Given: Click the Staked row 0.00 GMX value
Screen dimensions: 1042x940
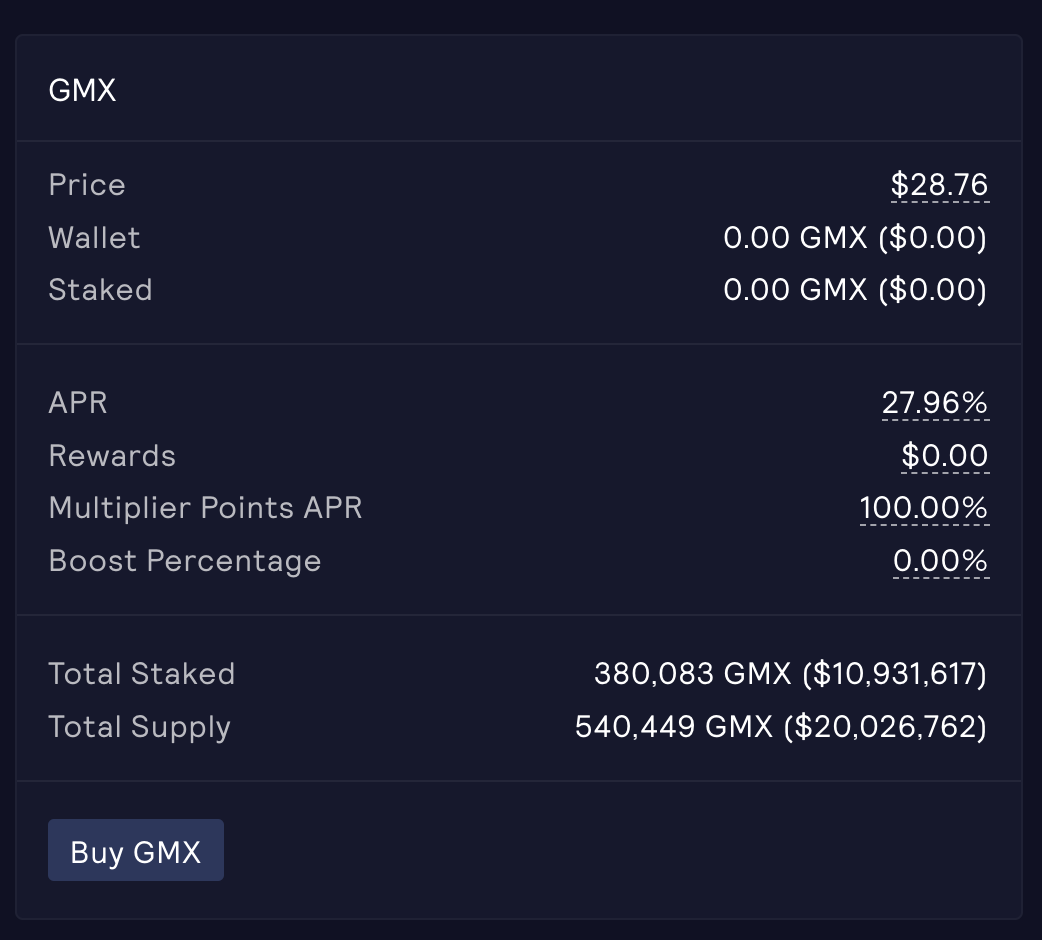Looking at the screenshot, I should (x=855, y=290).
